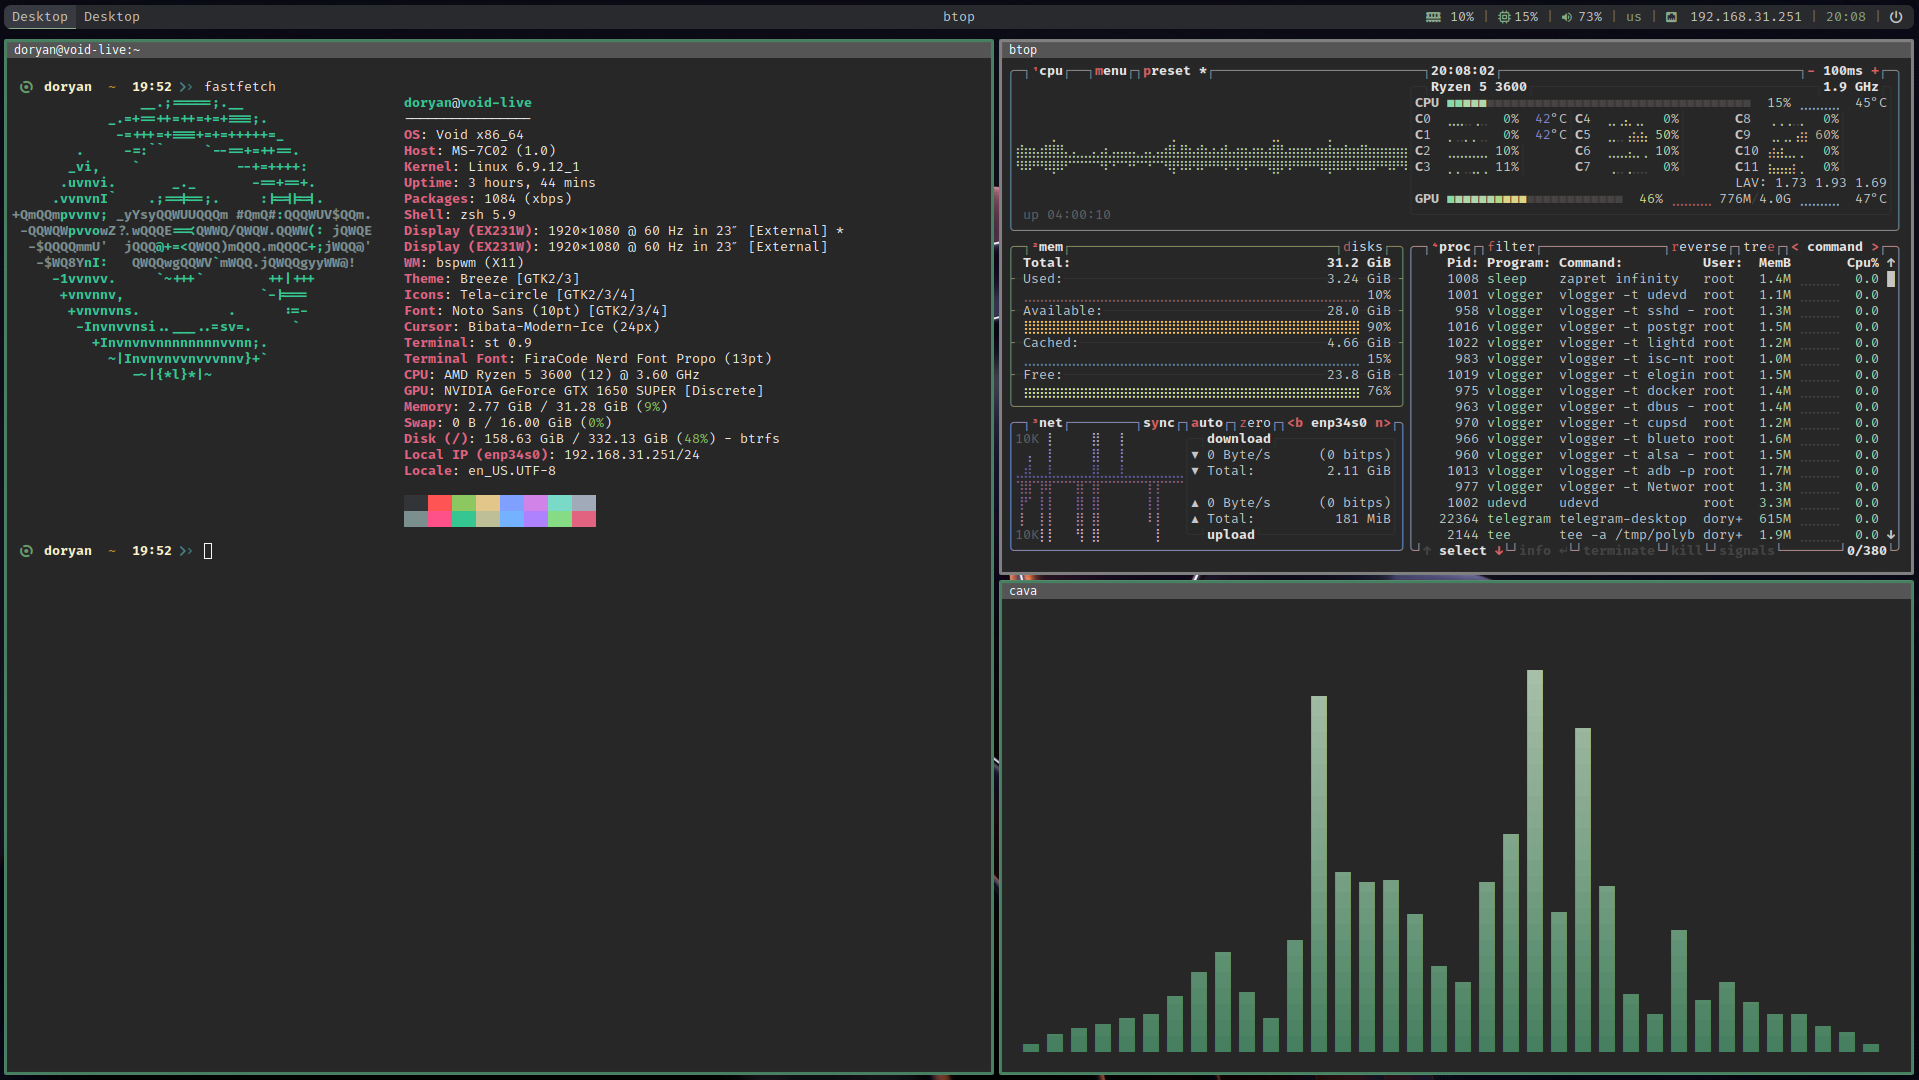The height and width of the screenshot is (1080, 1919).
Task: Click the RAM memory icon in top bar
Action: tap(1433, 17)
